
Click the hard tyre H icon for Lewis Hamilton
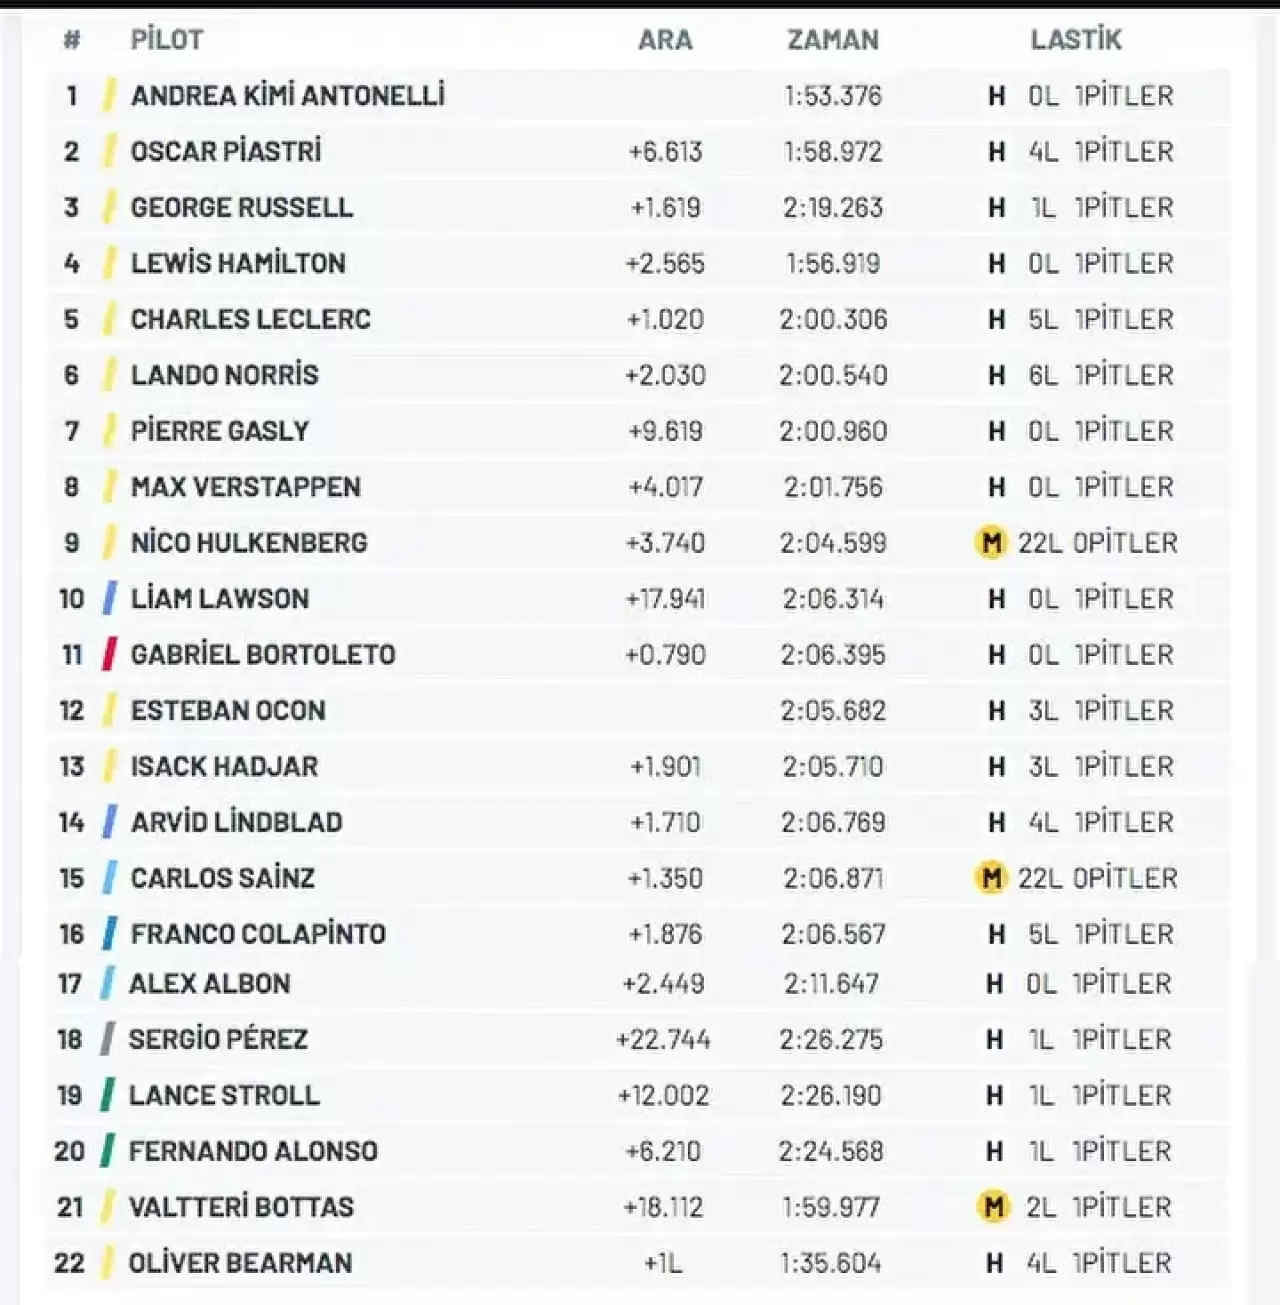[996, 264]
